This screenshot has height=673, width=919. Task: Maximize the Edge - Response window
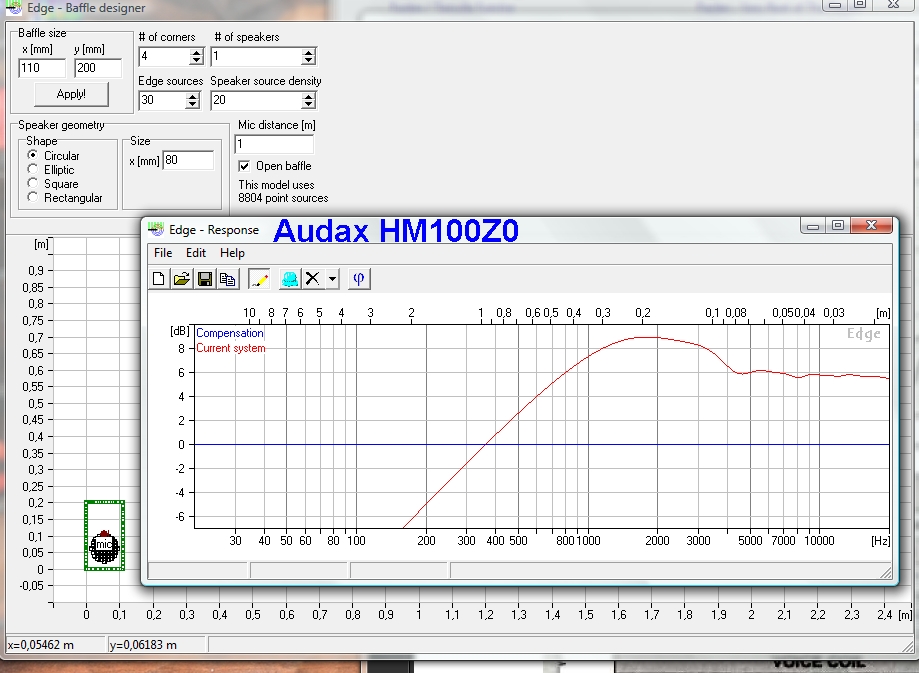click(838, 226)
